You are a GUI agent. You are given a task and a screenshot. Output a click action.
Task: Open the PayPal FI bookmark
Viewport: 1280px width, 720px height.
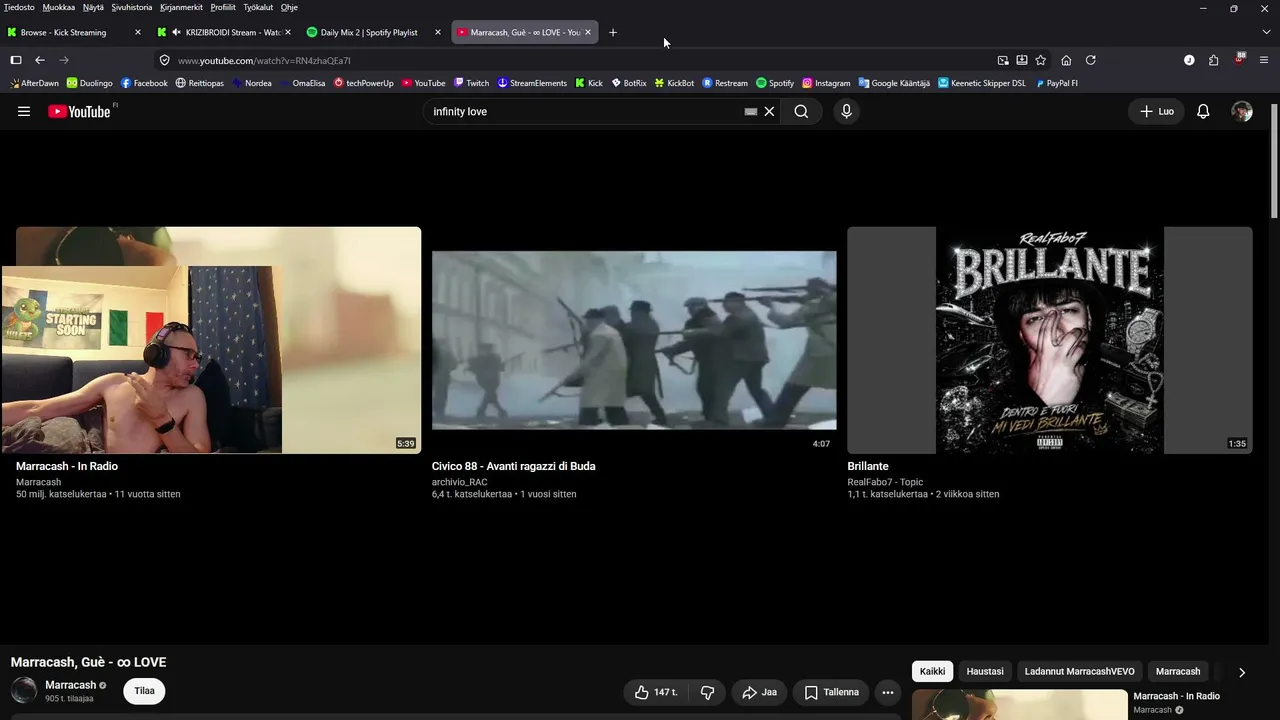point(1056,83)
